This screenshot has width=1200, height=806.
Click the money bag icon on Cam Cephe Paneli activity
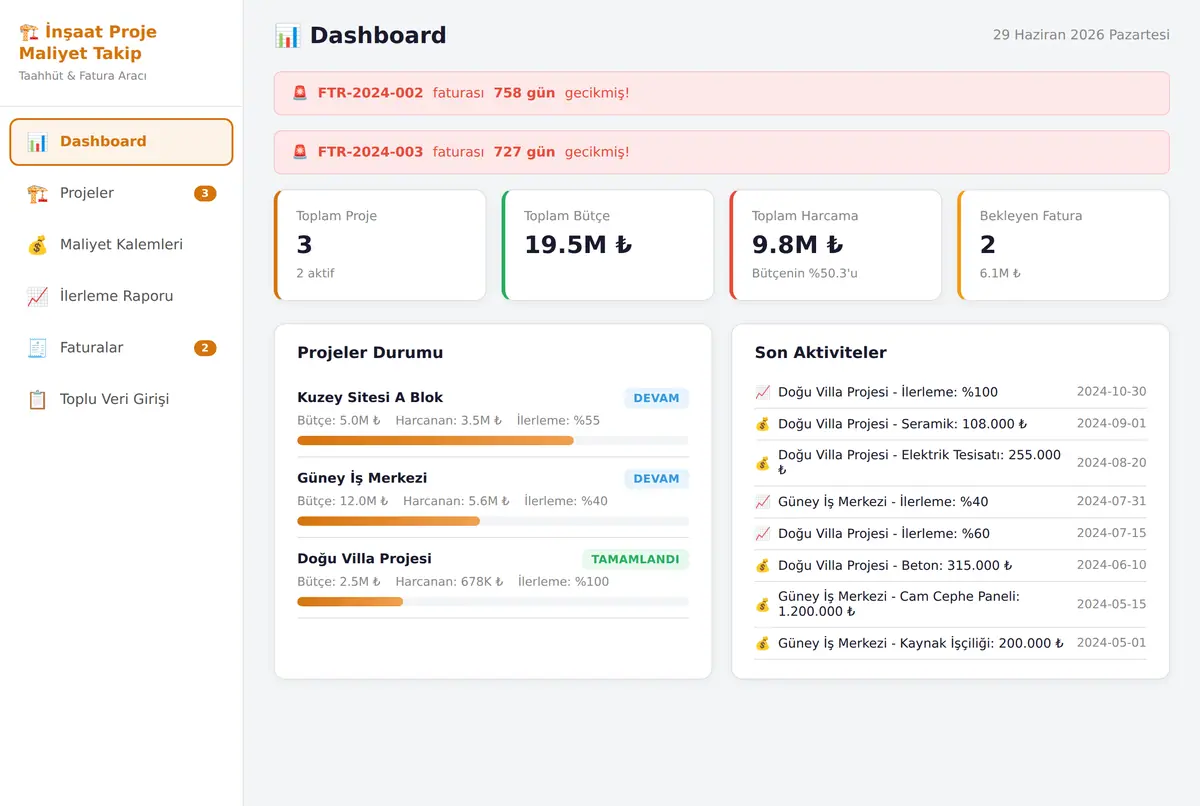763,604
